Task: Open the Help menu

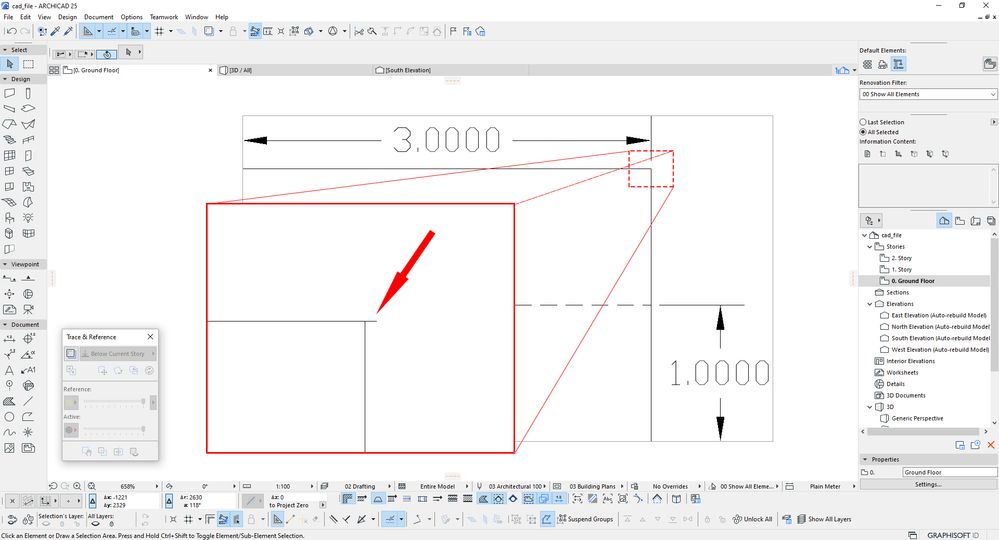Action: pyautogui.click(x=222, y=17)
